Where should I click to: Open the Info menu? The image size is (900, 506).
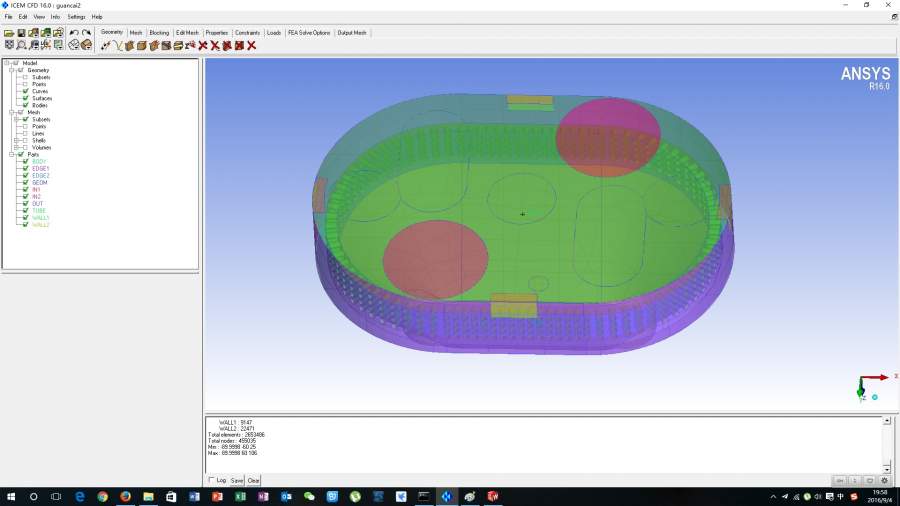(55, 17)
